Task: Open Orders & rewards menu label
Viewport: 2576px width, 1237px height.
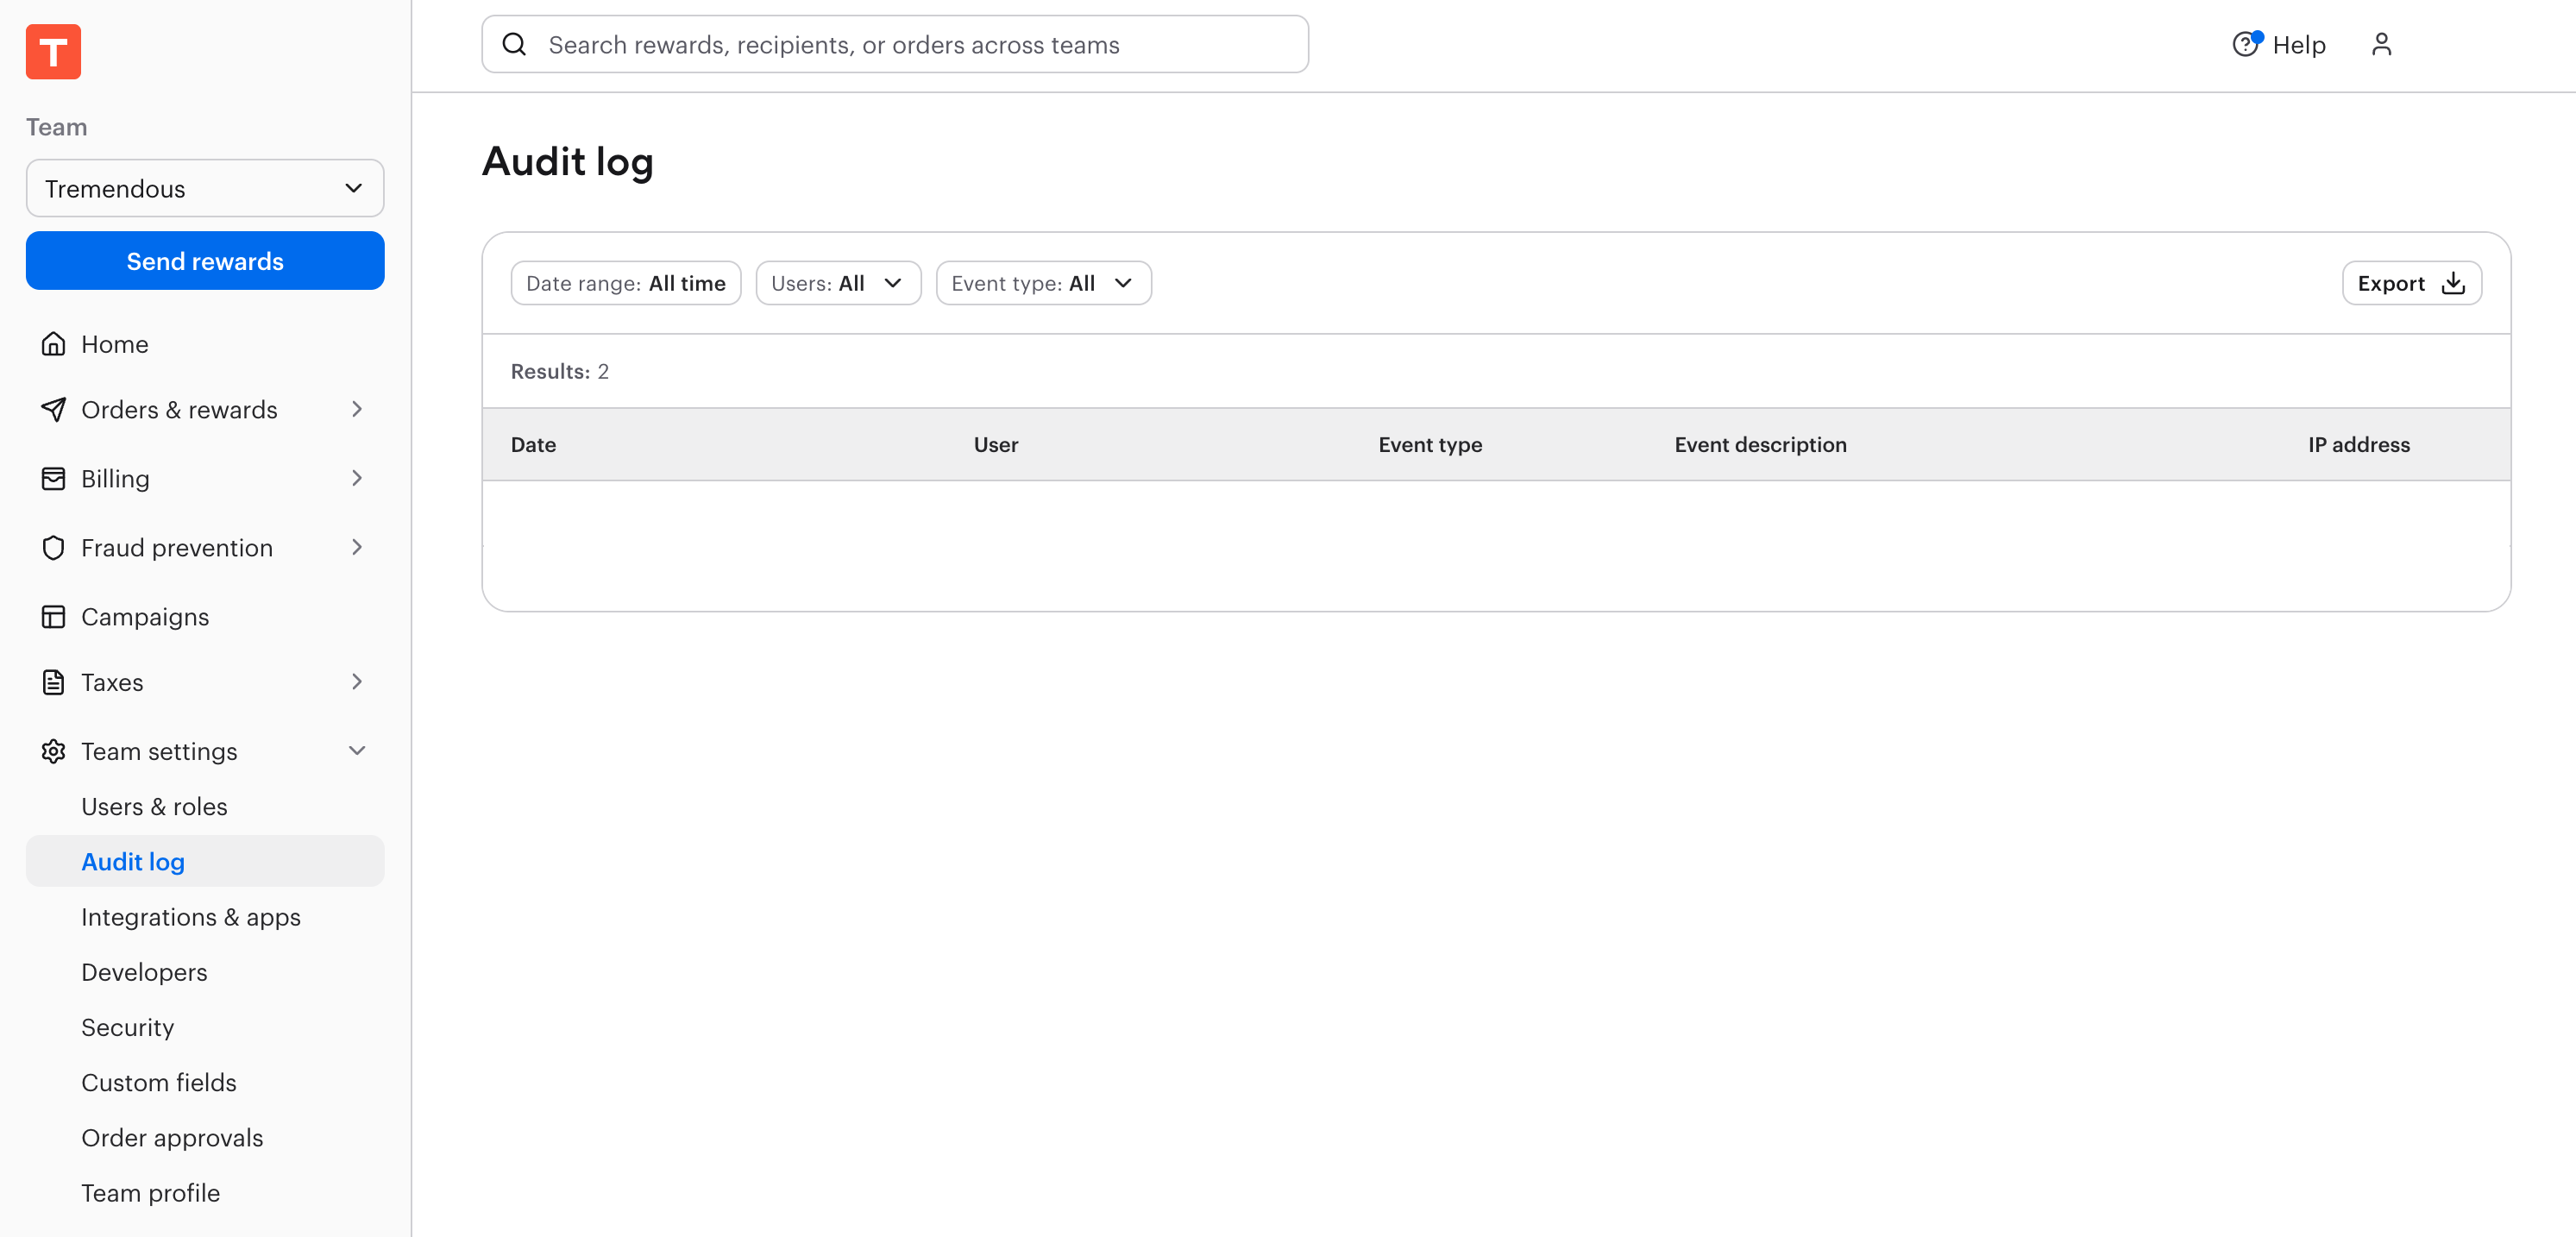Action: (179, 409)
